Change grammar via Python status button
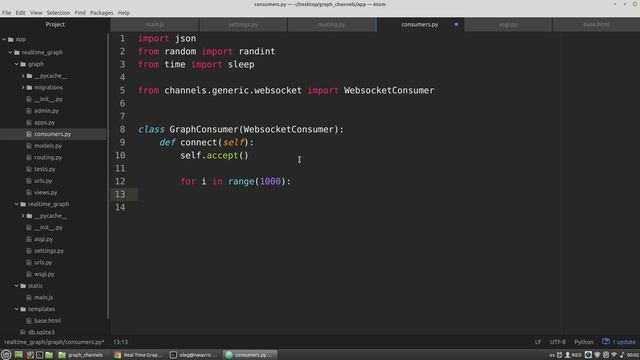The image size is (640, 360). 584,342
